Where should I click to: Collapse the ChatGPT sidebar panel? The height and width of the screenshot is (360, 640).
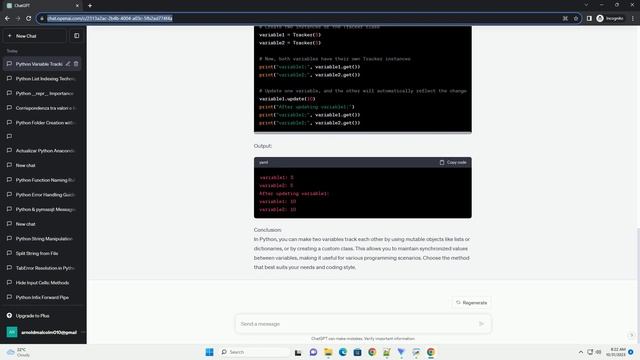point(76,36)
